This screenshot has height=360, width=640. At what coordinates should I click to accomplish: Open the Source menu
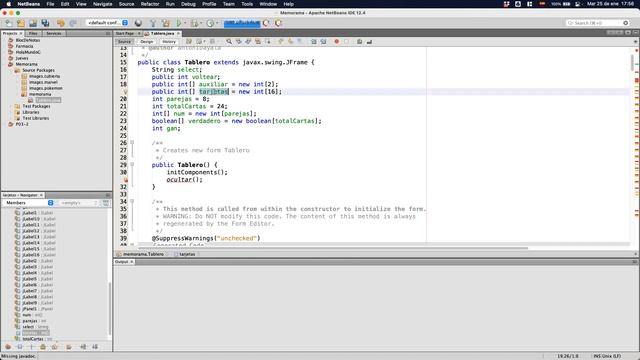pyautogui.click(x=126, y=4)
